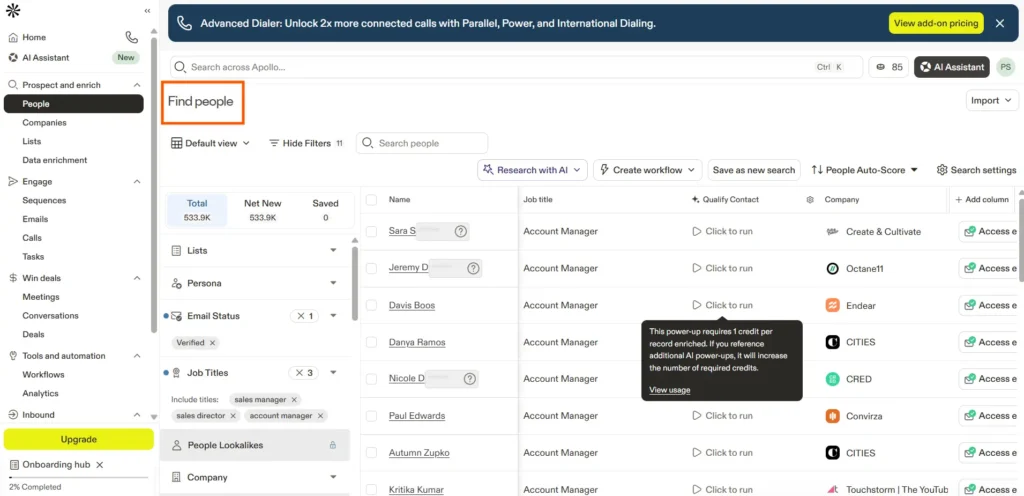Viewport: 1024px width, 496px height.
Task: Click Add column in table header
Action: (982, 200)
